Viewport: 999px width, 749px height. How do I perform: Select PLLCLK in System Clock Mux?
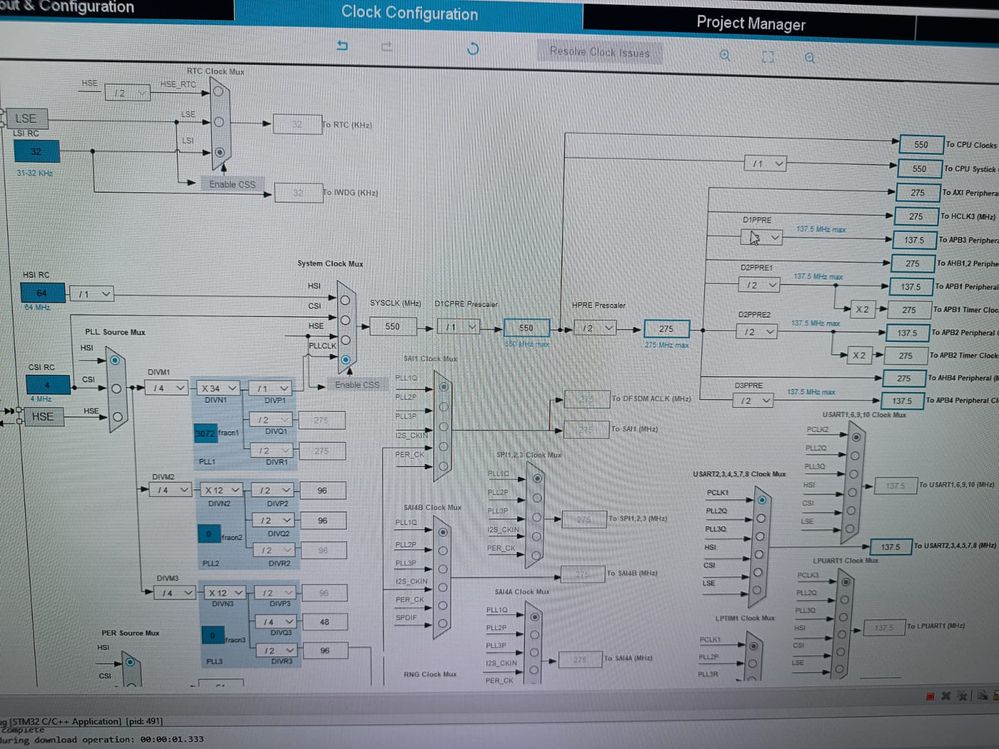click(x=345, y=360)
